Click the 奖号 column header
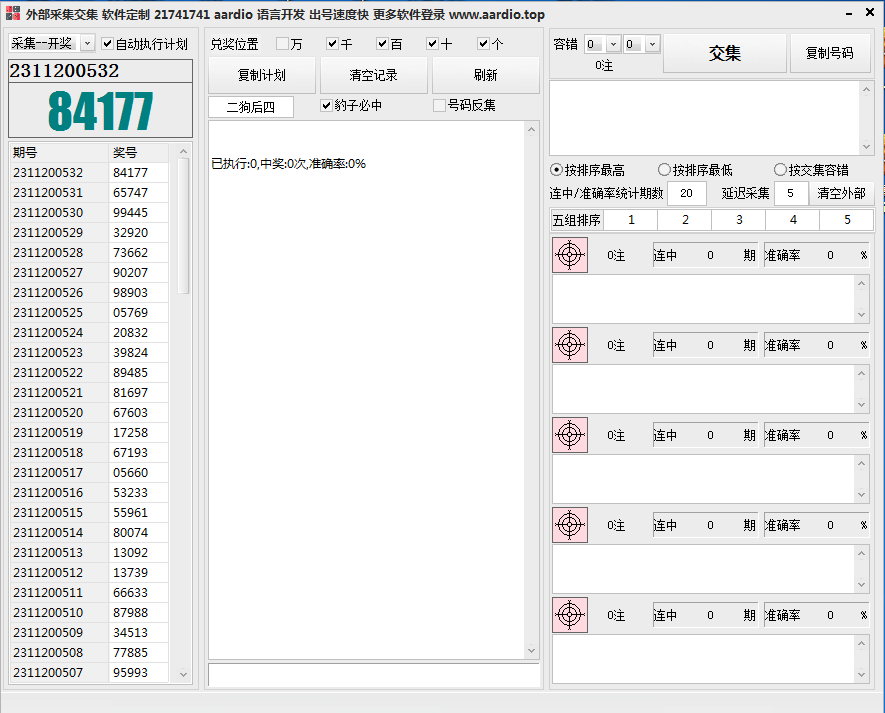 (x=139, y=152)
